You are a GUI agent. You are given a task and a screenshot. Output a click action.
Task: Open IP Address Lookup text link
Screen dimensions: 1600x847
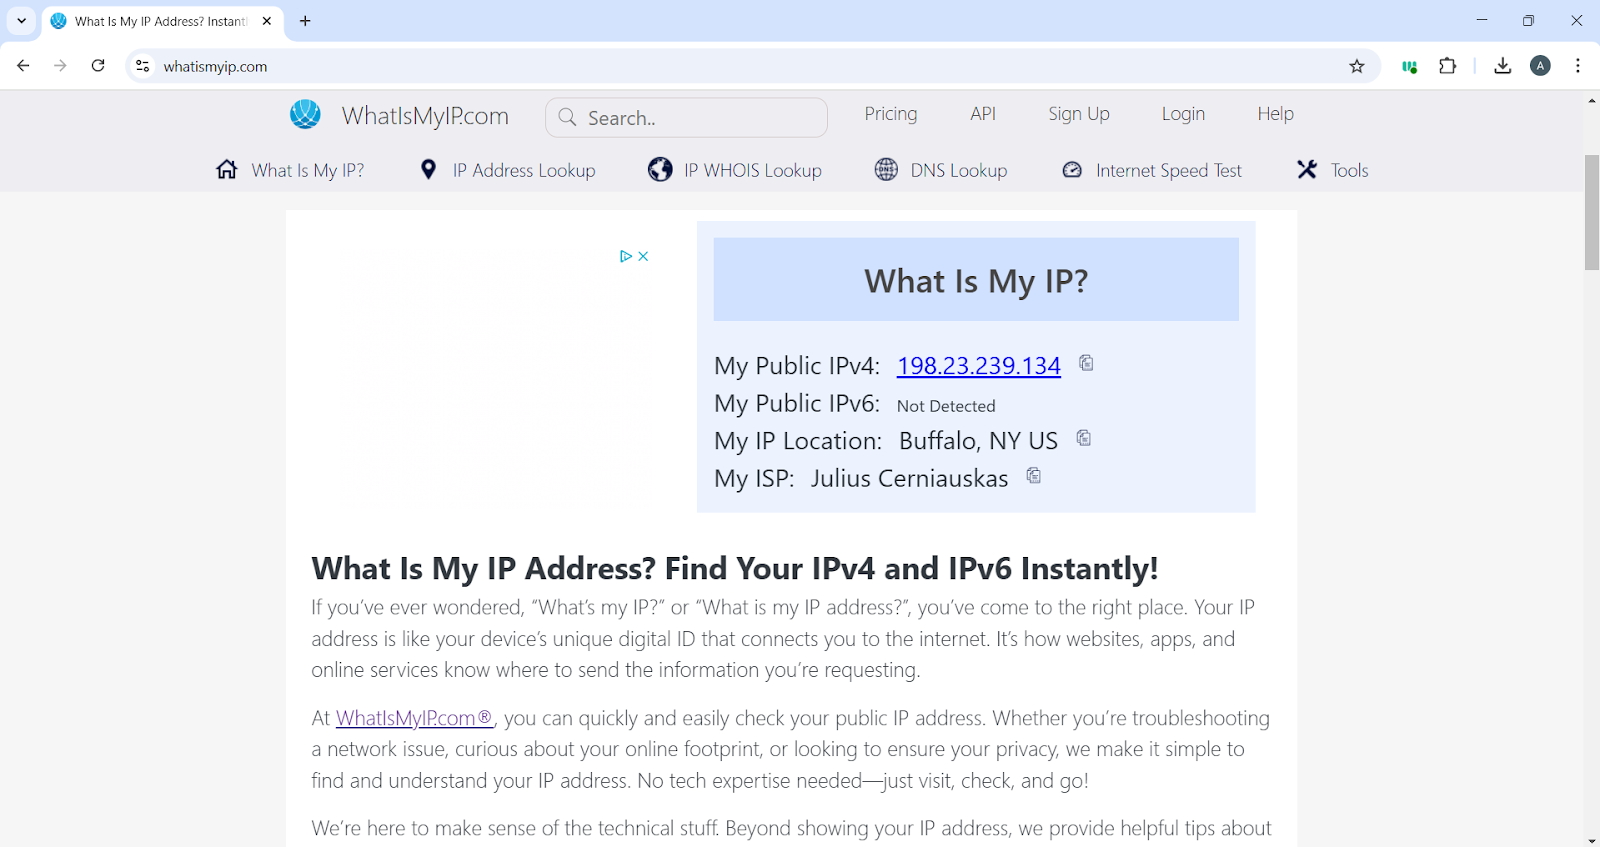524,171
